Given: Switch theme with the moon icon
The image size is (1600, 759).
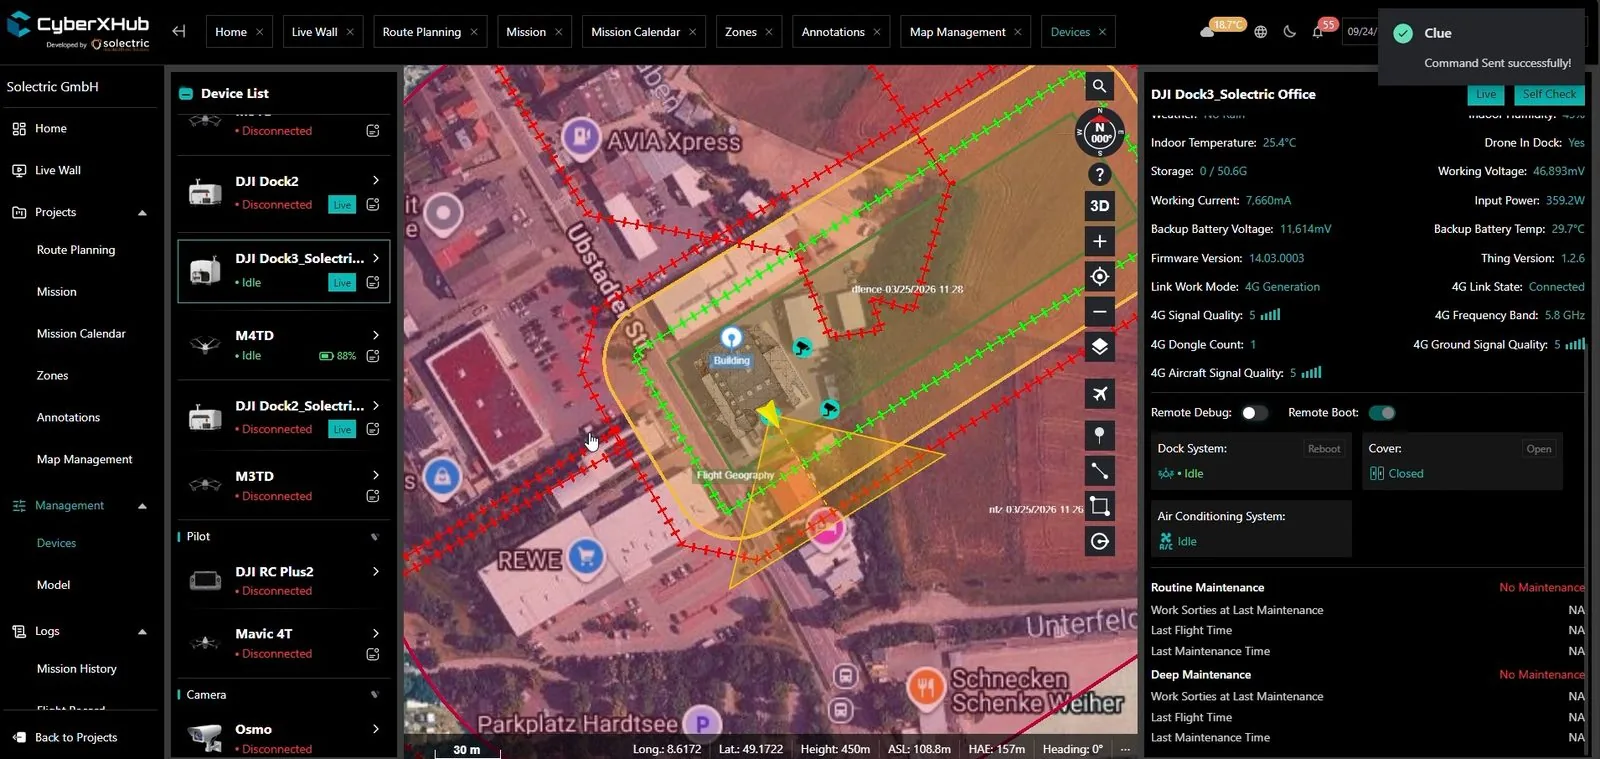Looking at the screenshot, I should tap(1289, 32).
